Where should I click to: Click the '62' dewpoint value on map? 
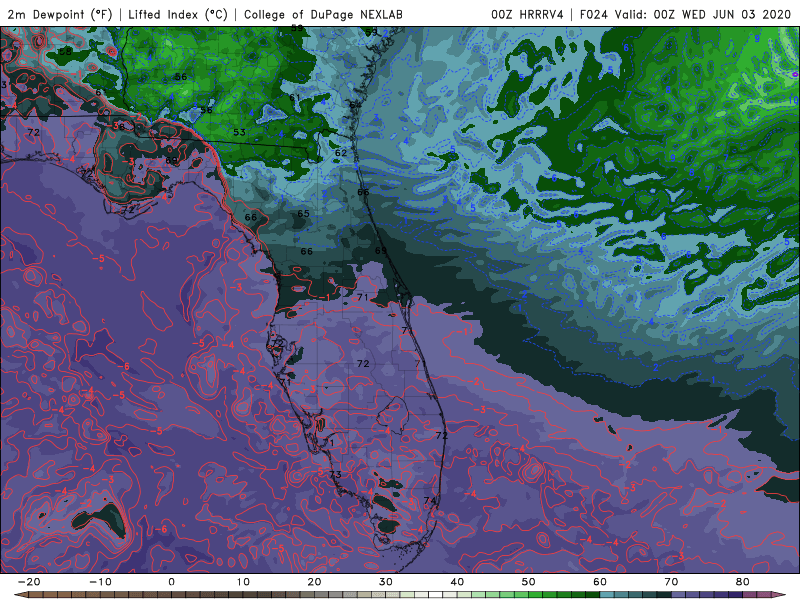tap(341, 153)
